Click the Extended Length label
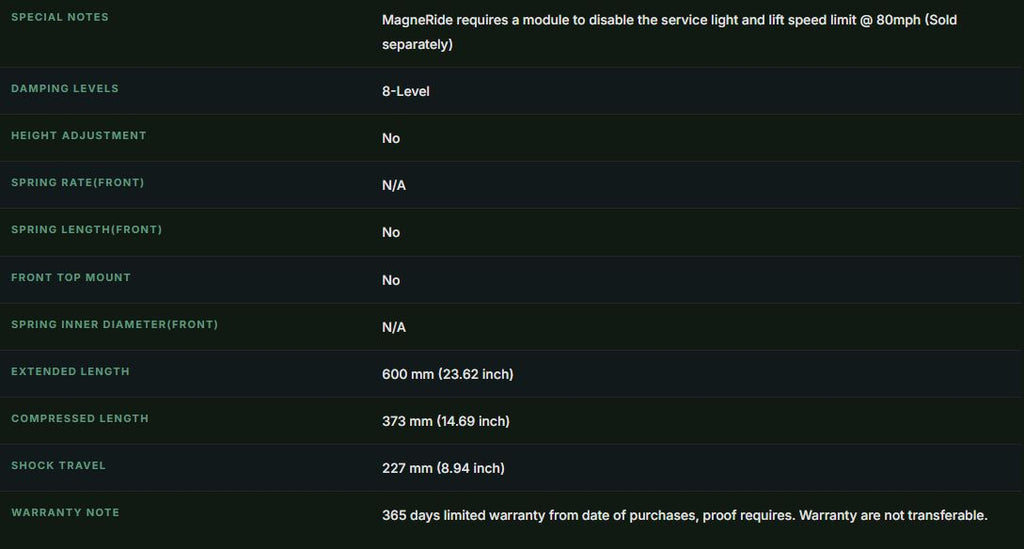Viewport: 1024px width, 549px height. coord(70,371)
